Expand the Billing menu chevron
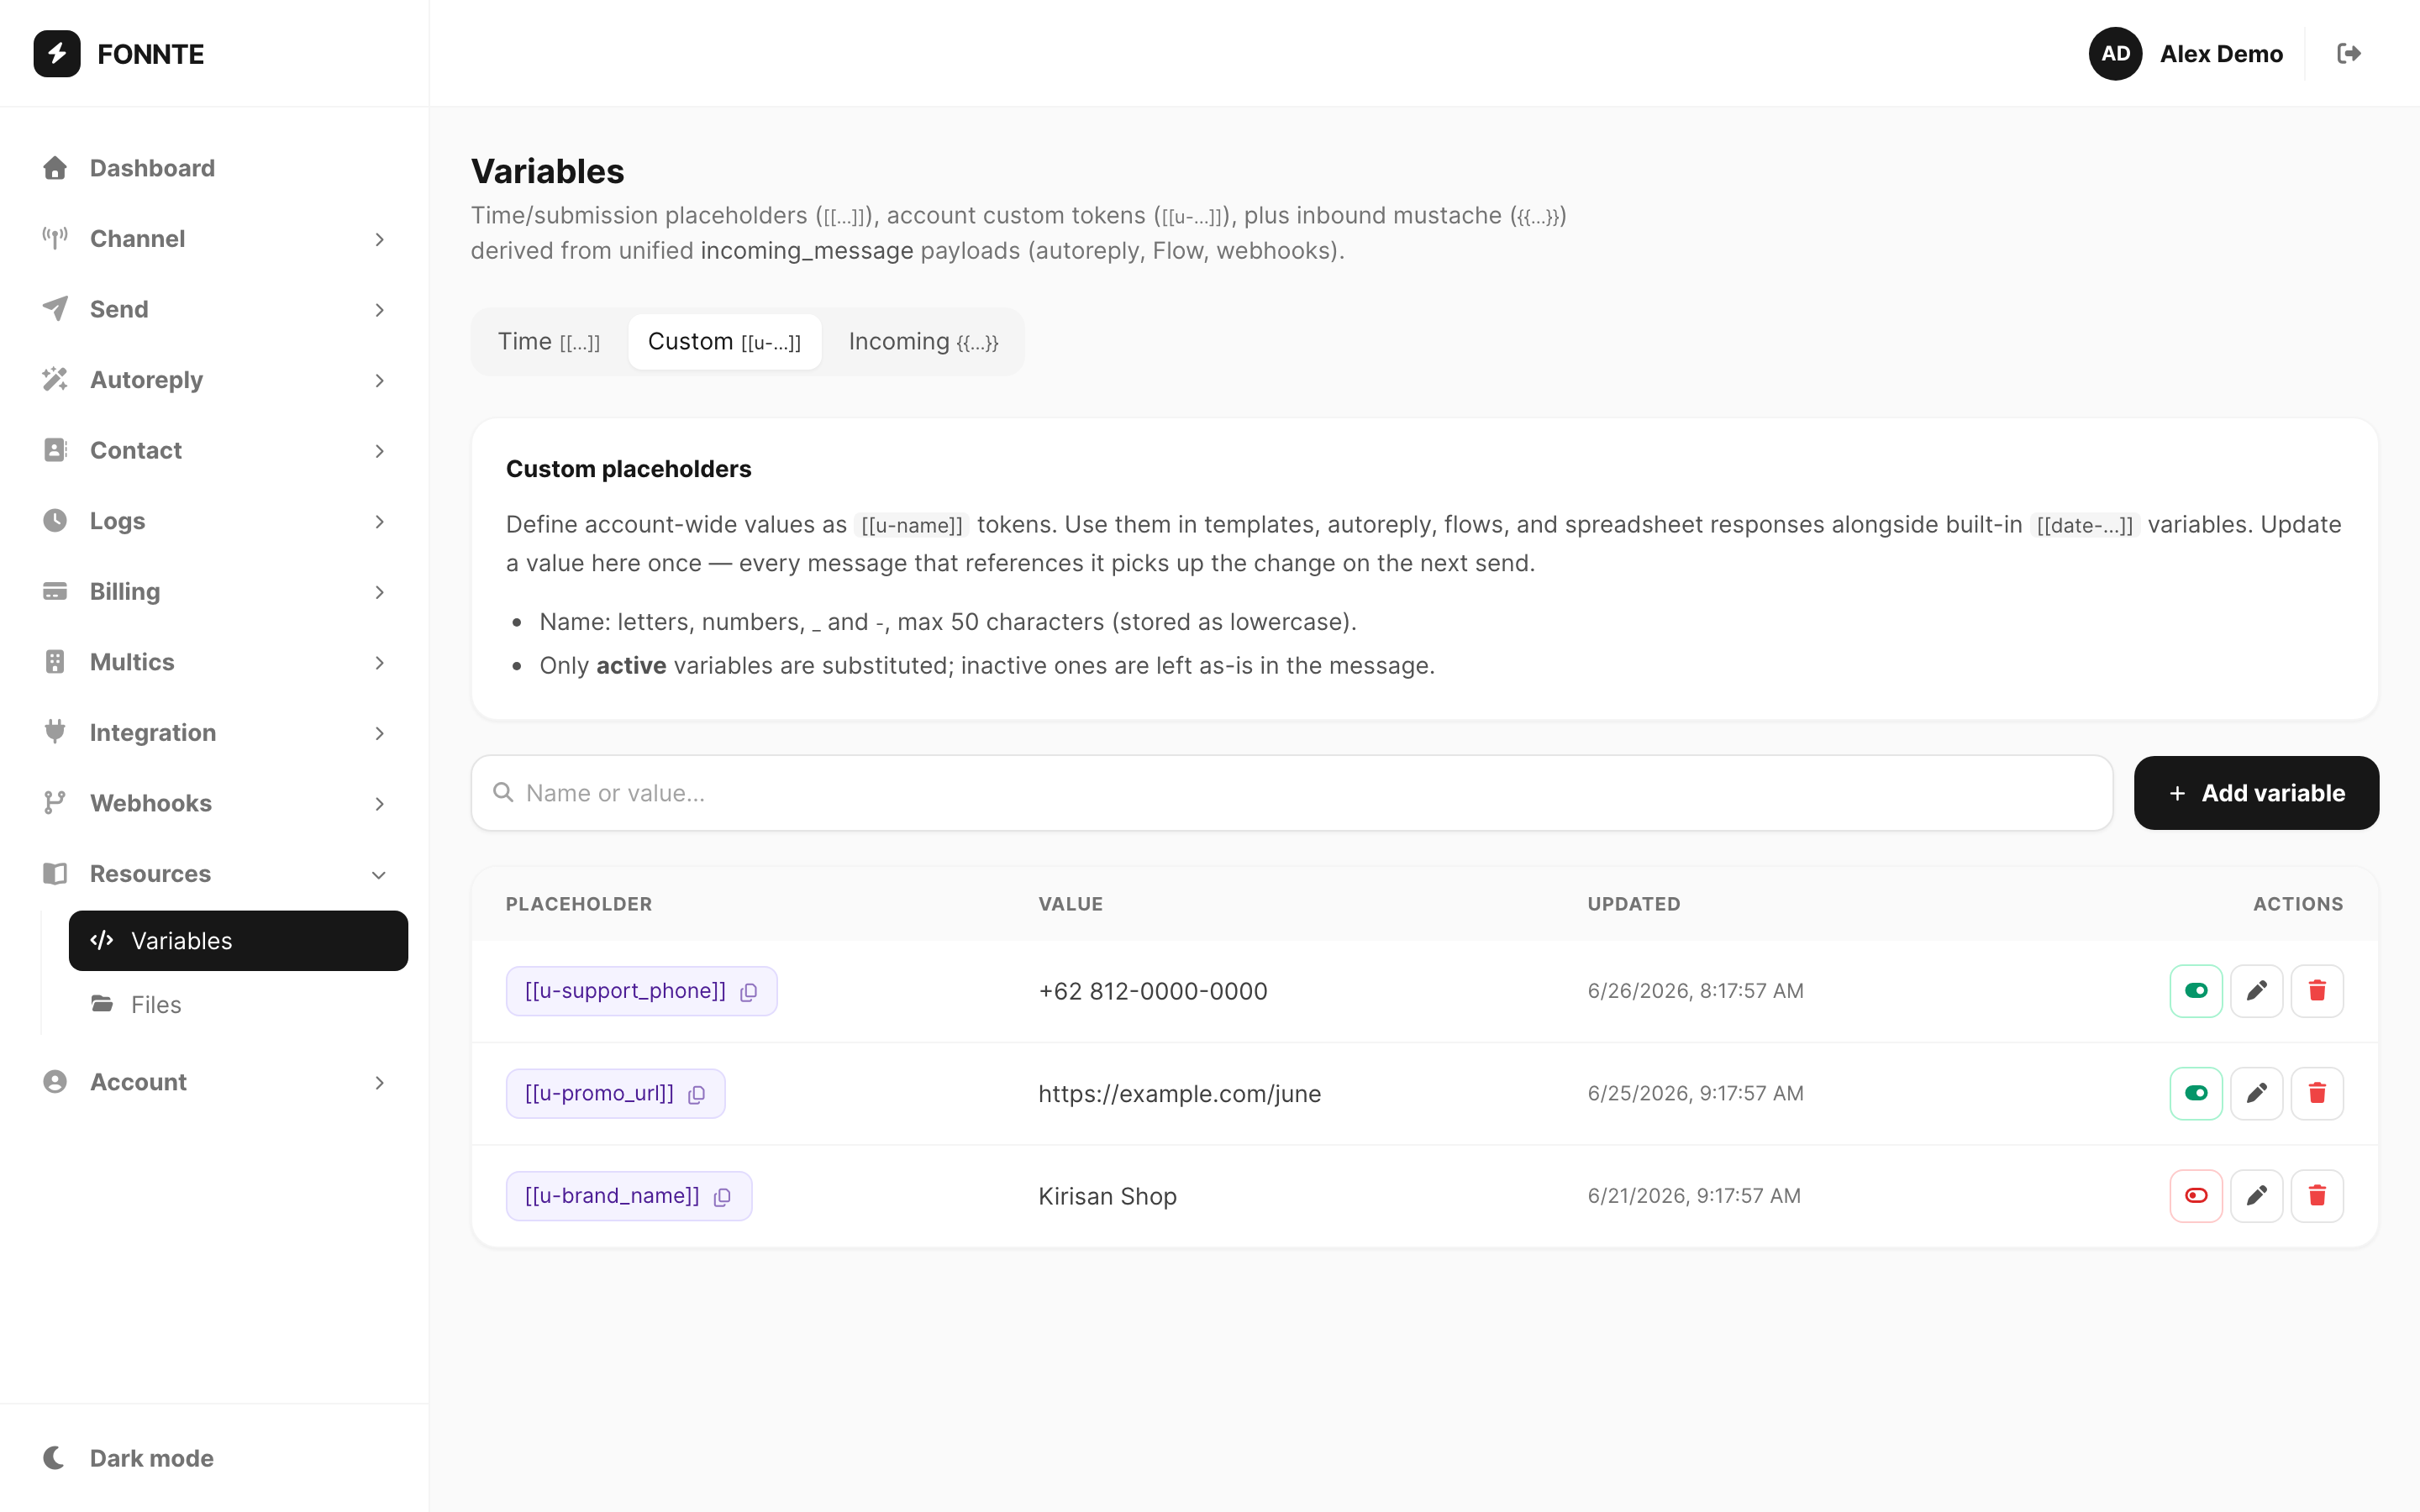The width and height of the screenshot is (2420, 1512). tap(379, 592)
